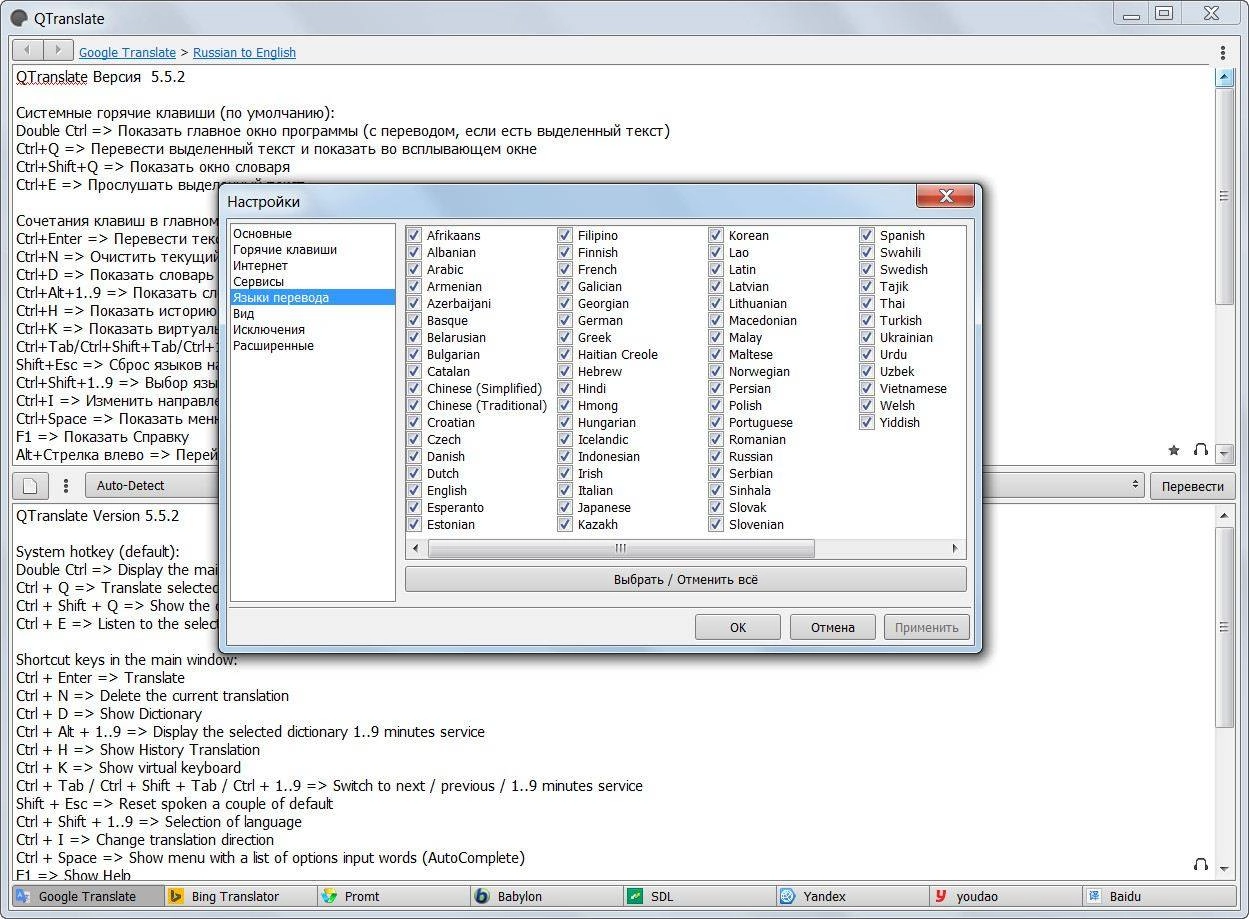This screenshot has height=919, width=1249.
Task: Toggle the German language checkbox
Action: (565, 320)
